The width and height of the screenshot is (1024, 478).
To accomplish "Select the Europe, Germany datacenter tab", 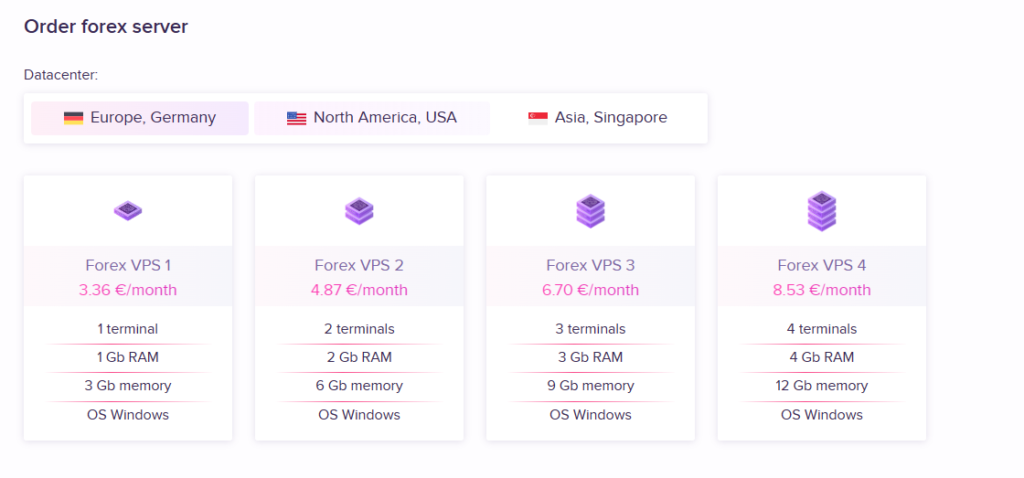I will [x=140, y=118].
